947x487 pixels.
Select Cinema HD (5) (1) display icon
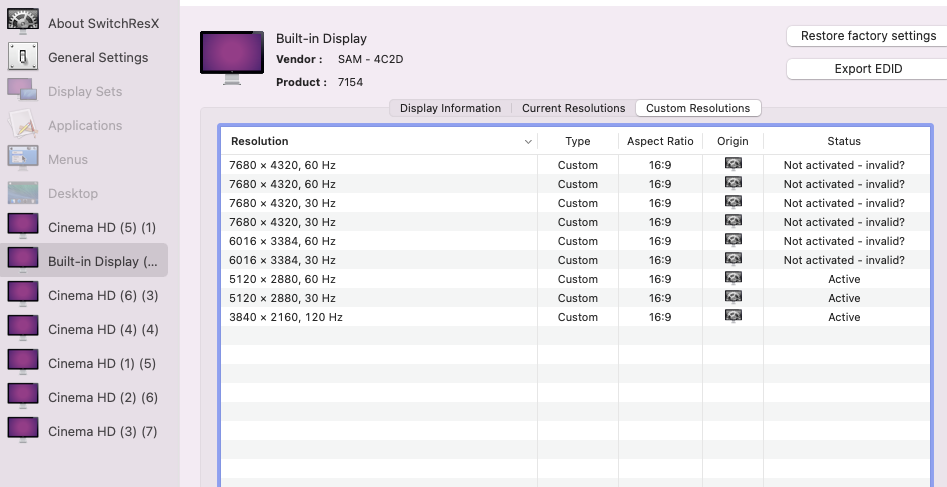[22, 227]
